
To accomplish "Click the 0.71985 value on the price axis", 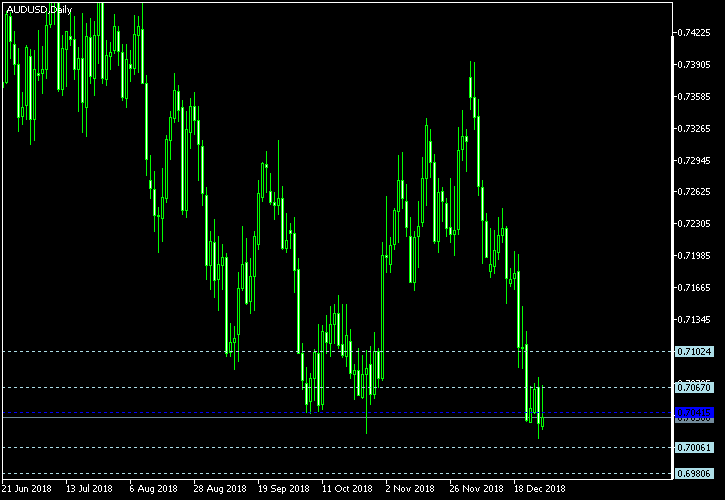I will pos(694,255).
